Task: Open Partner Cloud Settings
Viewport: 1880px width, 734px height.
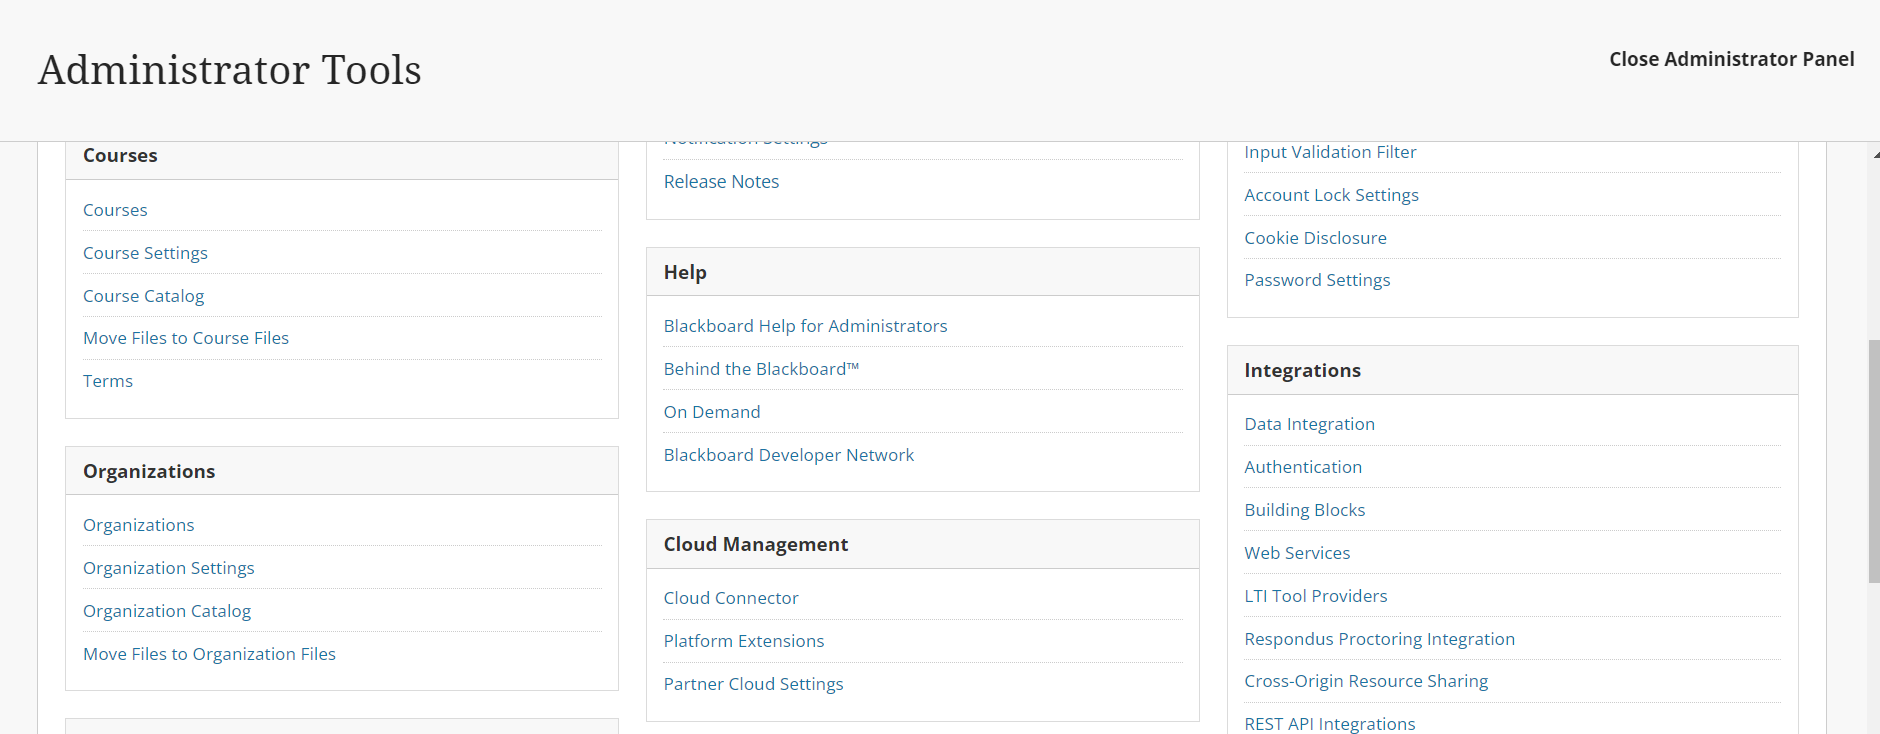Action: point(753,684)
